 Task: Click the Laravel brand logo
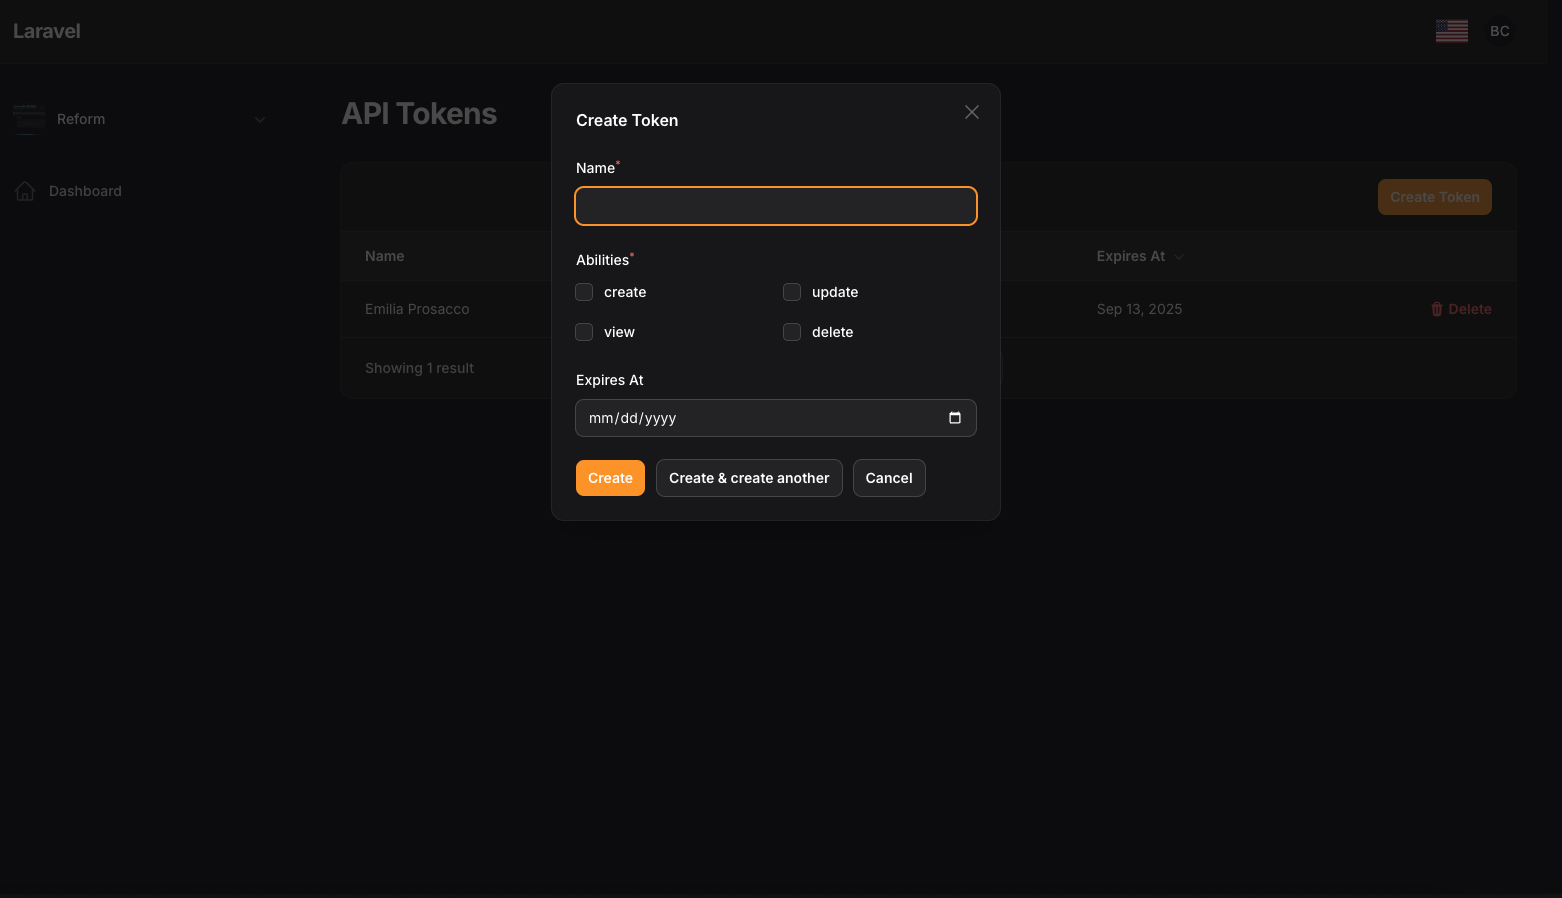pos(47,31)
